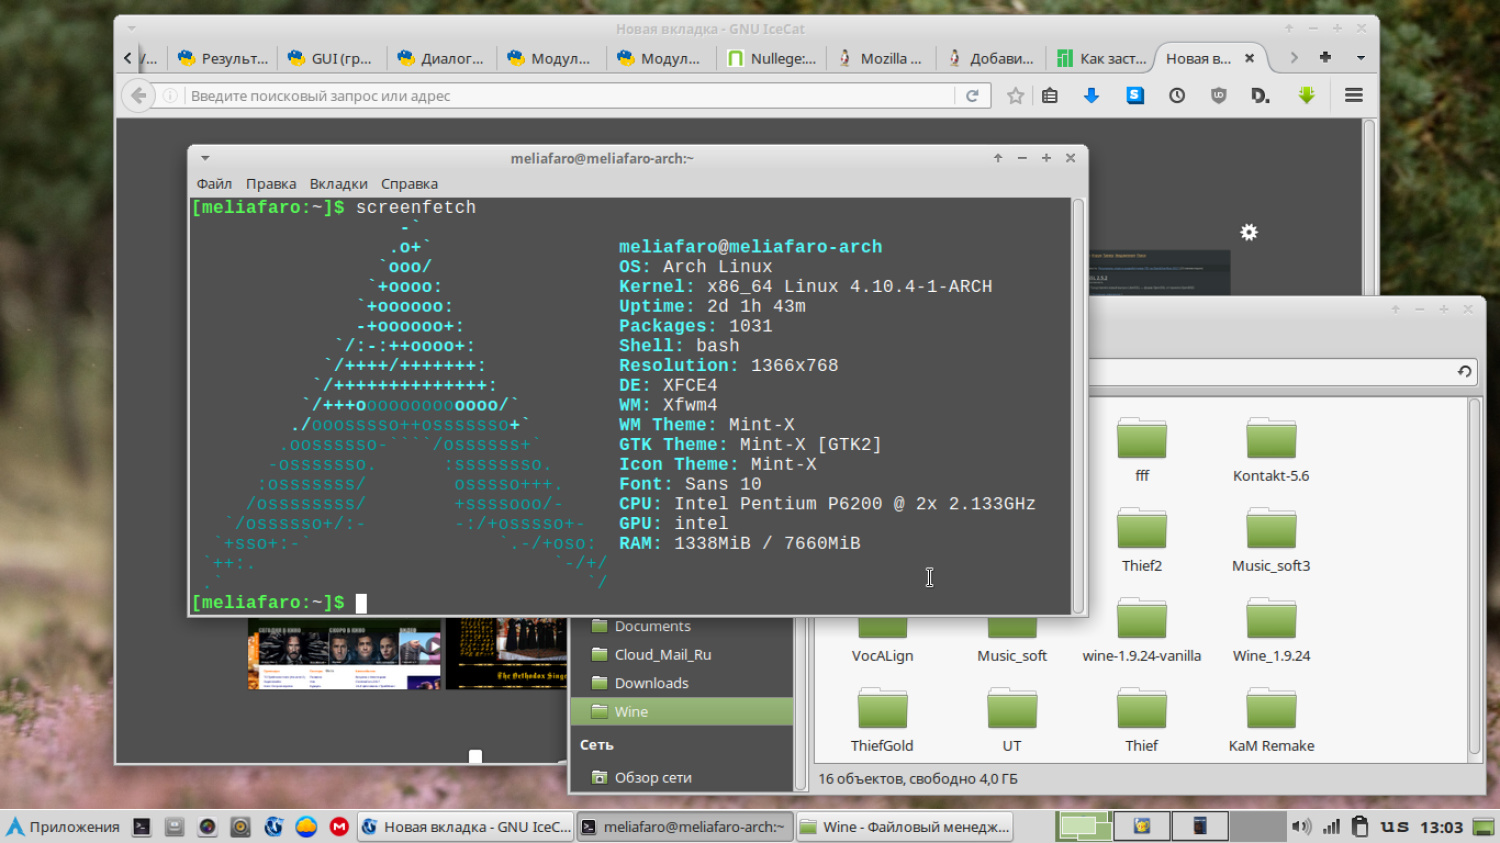Launch IceCat from the panel launcher
This screenshot has height=843, width=1500.
[273, 826]
